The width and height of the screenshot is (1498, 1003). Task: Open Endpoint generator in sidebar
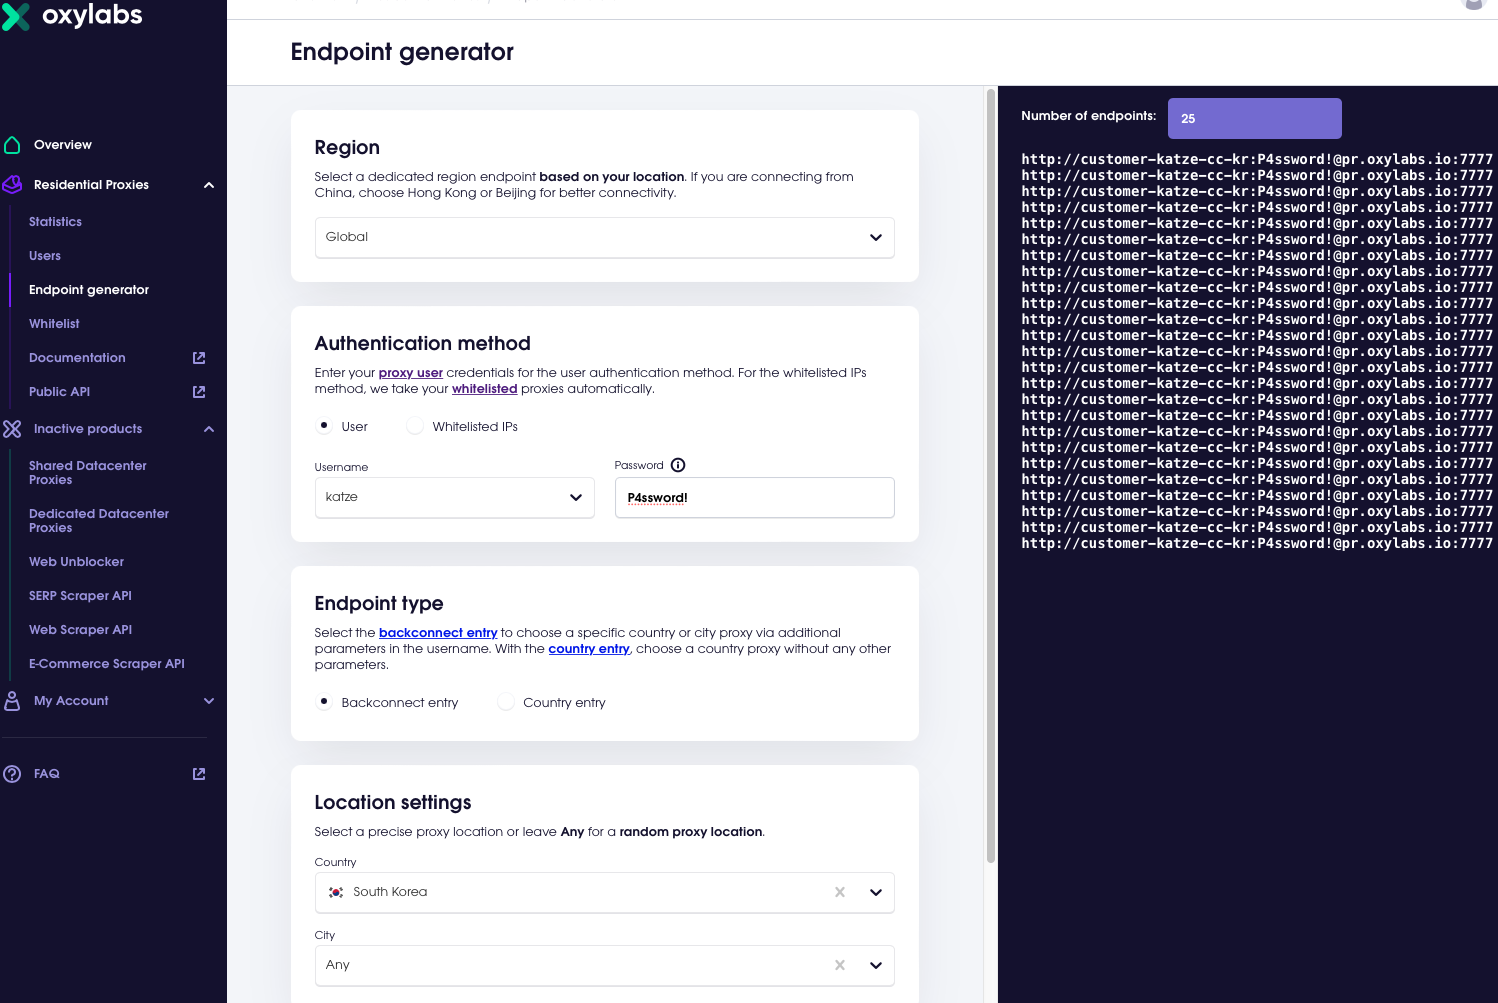point(89,290)
